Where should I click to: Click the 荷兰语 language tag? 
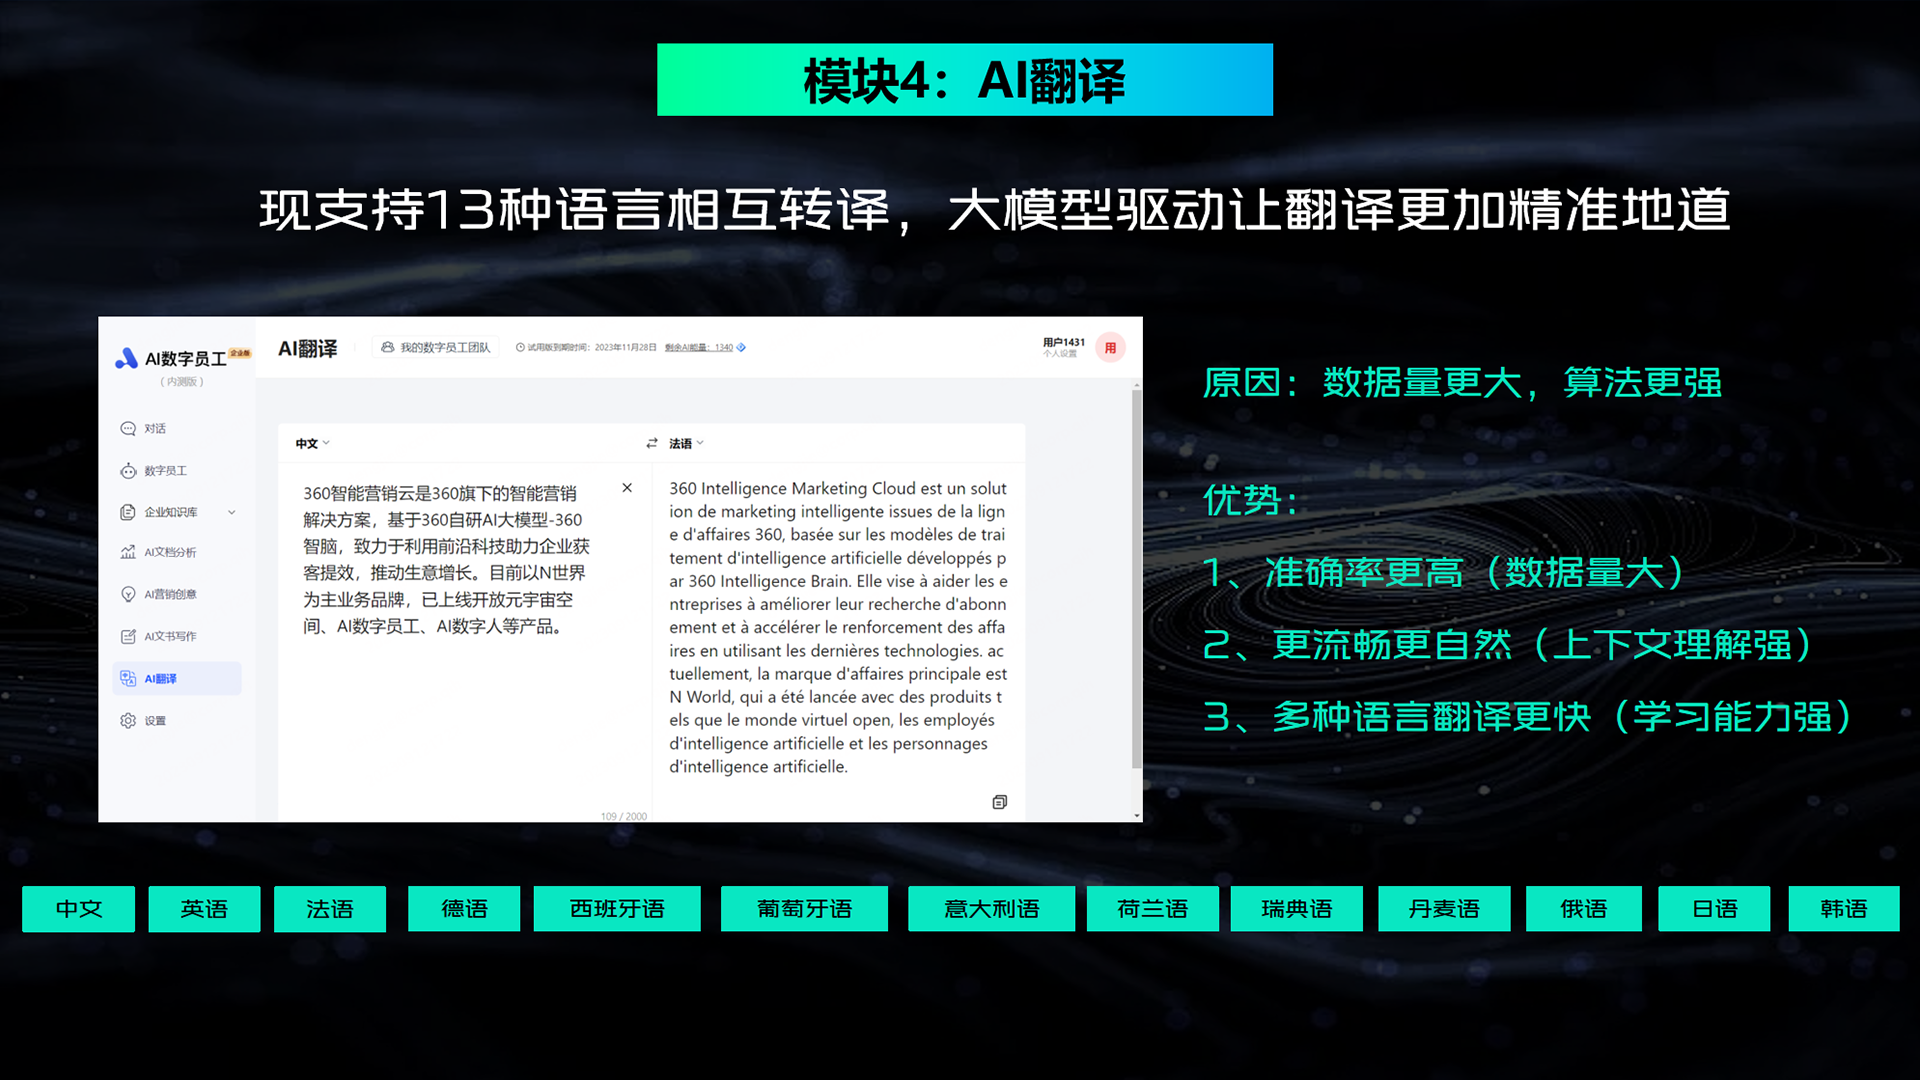pyautogui.click(x=1153, y=909)
